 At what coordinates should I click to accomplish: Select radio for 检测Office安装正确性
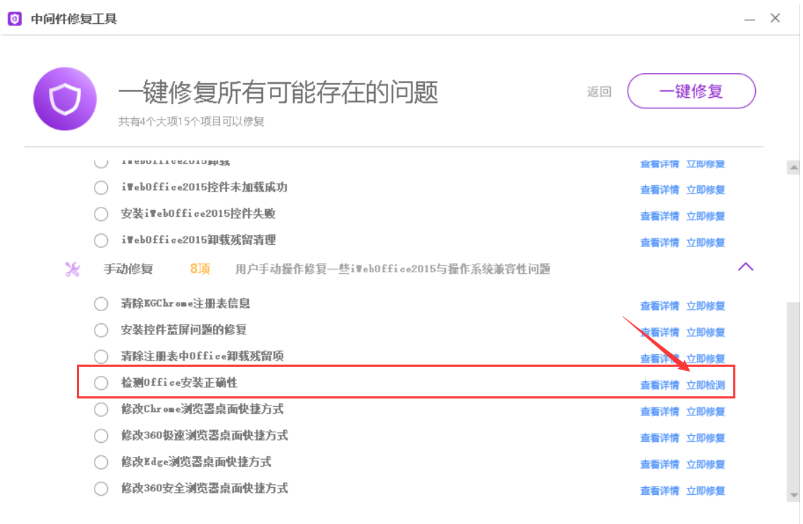(101, 383)
